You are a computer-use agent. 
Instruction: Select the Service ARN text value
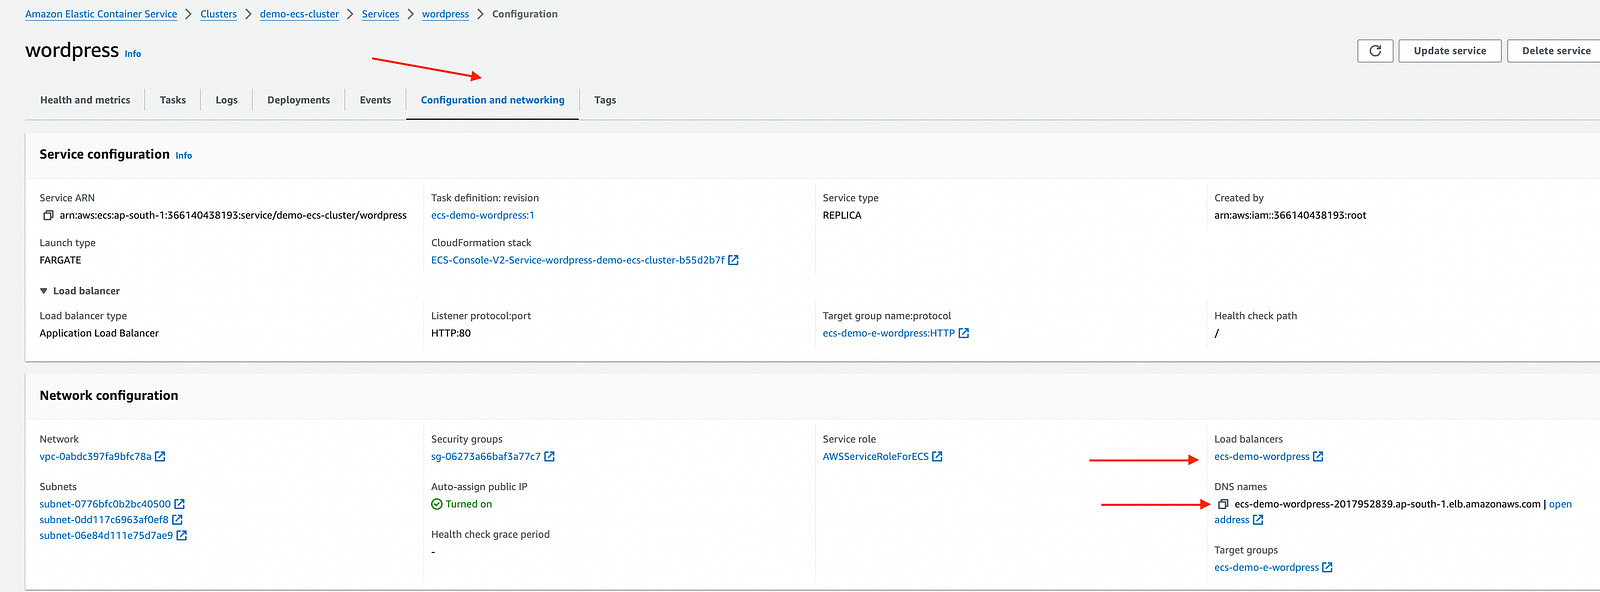click(233, 216)
